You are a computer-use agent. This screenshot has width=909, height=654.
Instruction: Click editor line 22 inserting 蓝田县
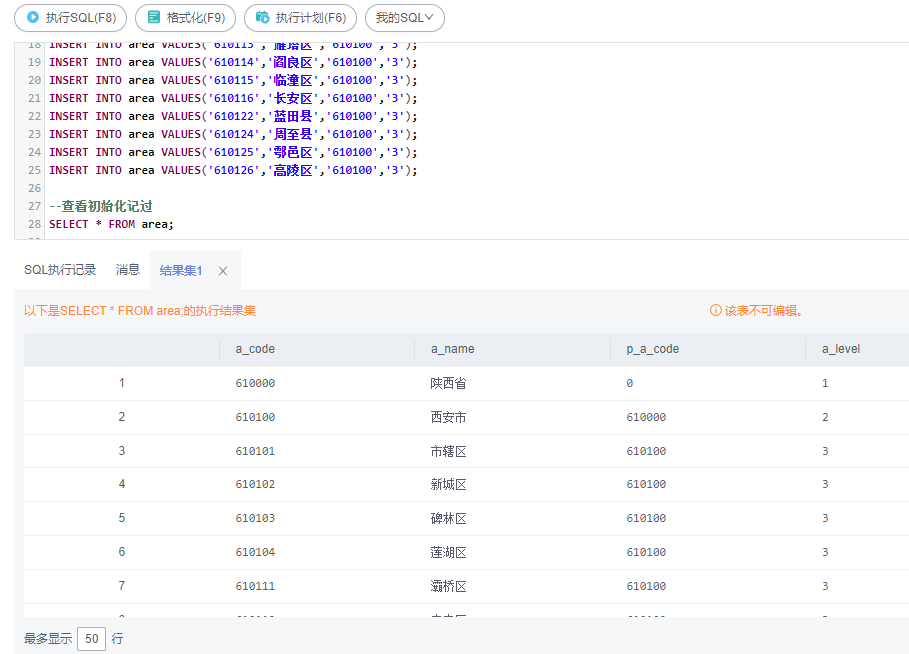tap(233, 116)
